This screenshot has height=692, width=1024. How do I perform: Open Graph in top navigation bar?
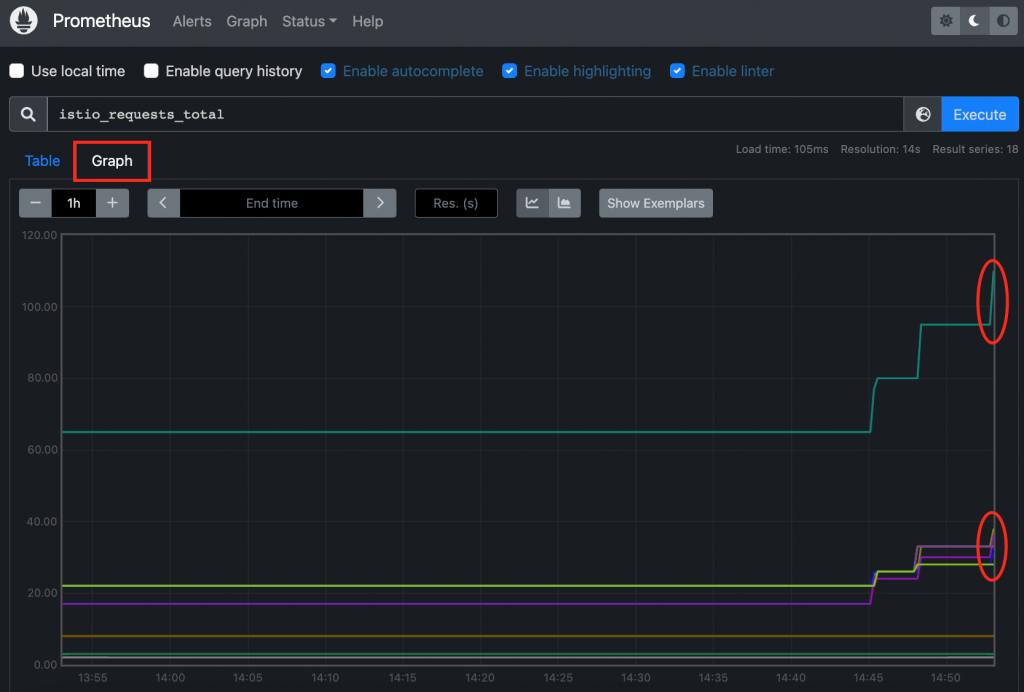pyautogui.click(x=247, y=21)
